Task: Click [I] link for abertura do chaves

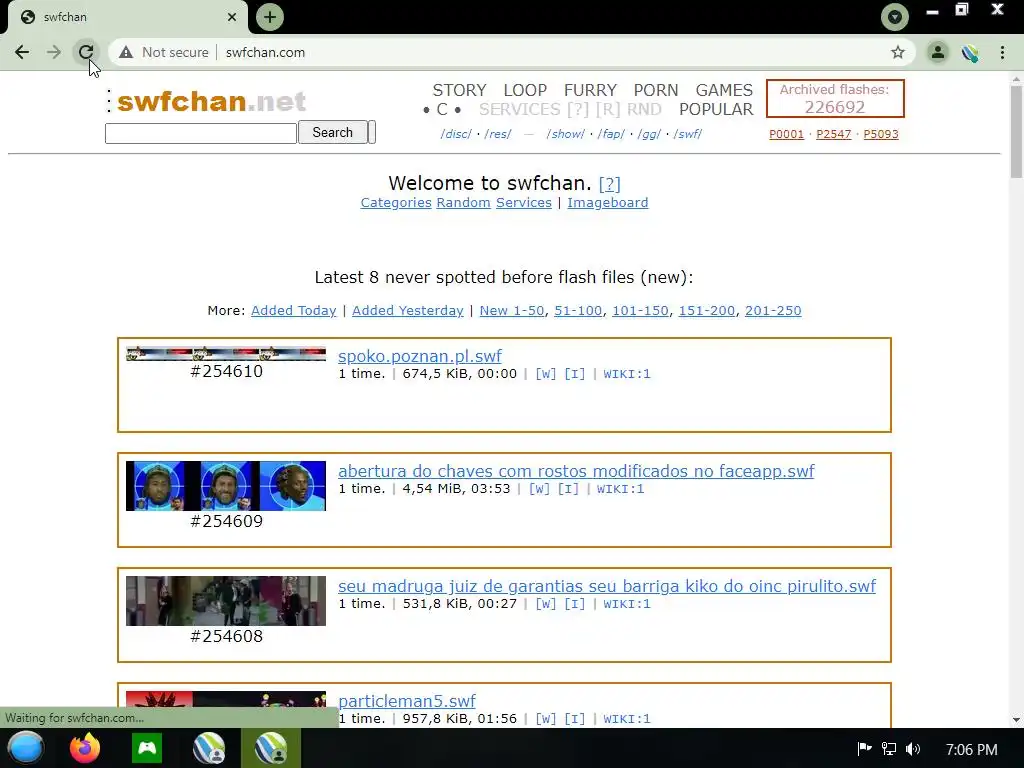Action: coord(568,488)
